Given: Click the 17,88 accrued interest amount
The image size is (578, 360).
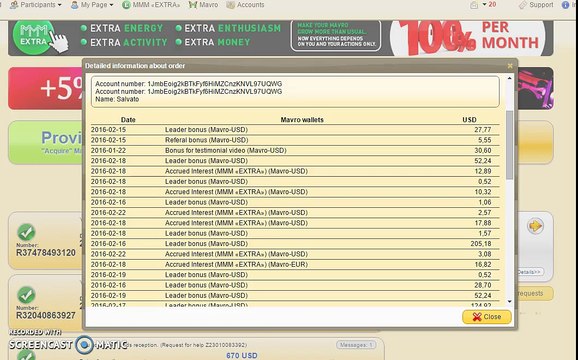Looking at the screenshot, I should tap(483, 223).
